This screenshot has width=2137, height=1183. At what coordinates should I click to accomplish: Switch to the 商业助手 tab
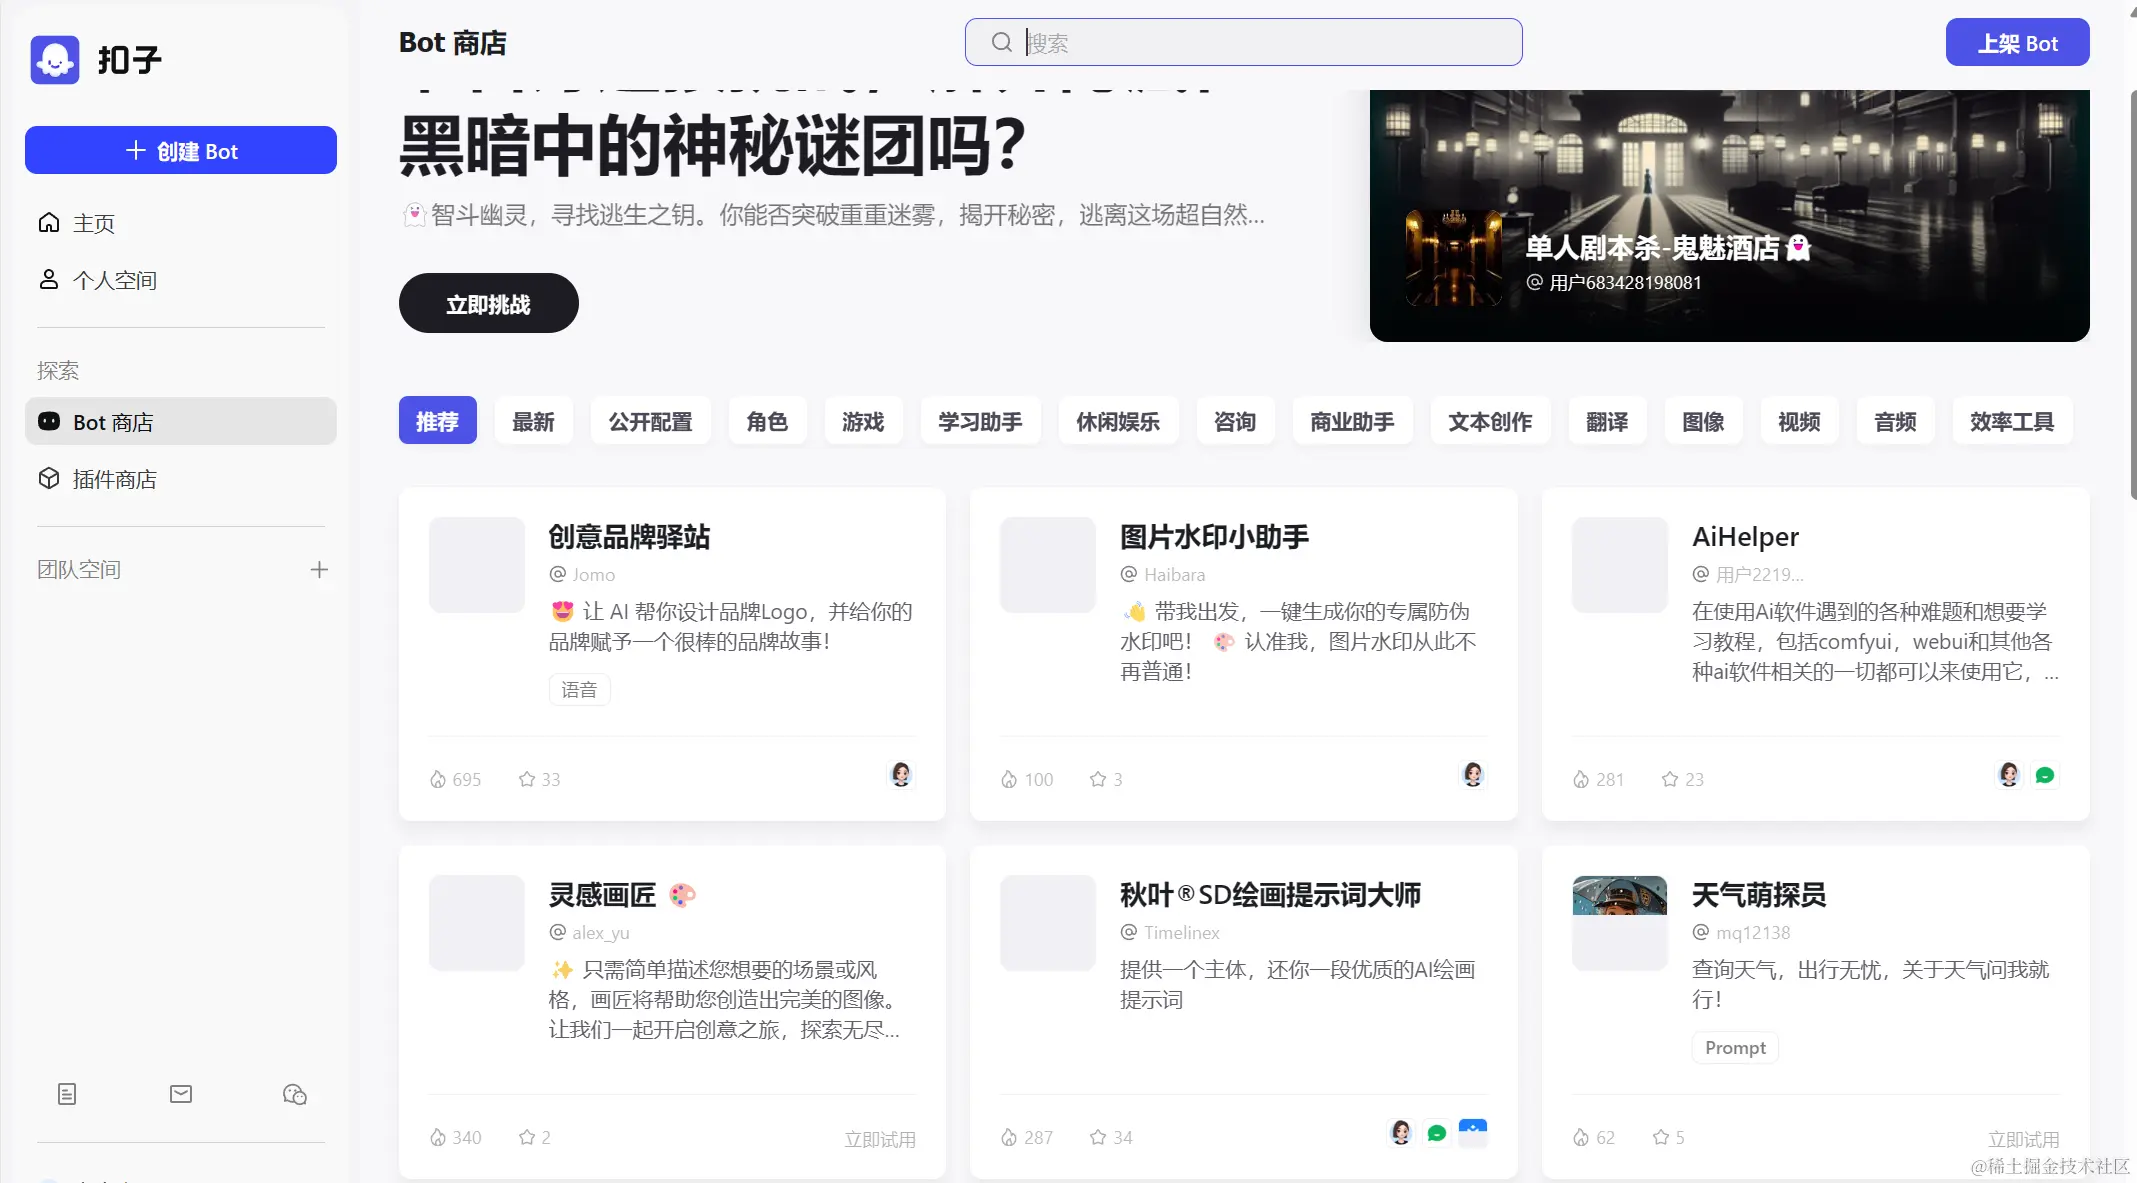pyautogui.click(x=1352, y=421)
